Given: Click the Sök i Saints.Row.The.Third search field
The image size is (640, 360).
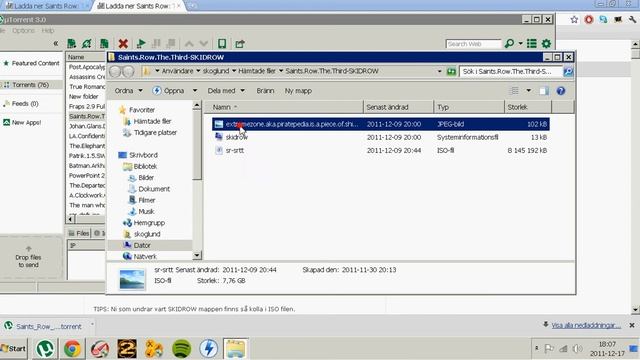Looking at the screenshot, I should click(x=511, y=71).
